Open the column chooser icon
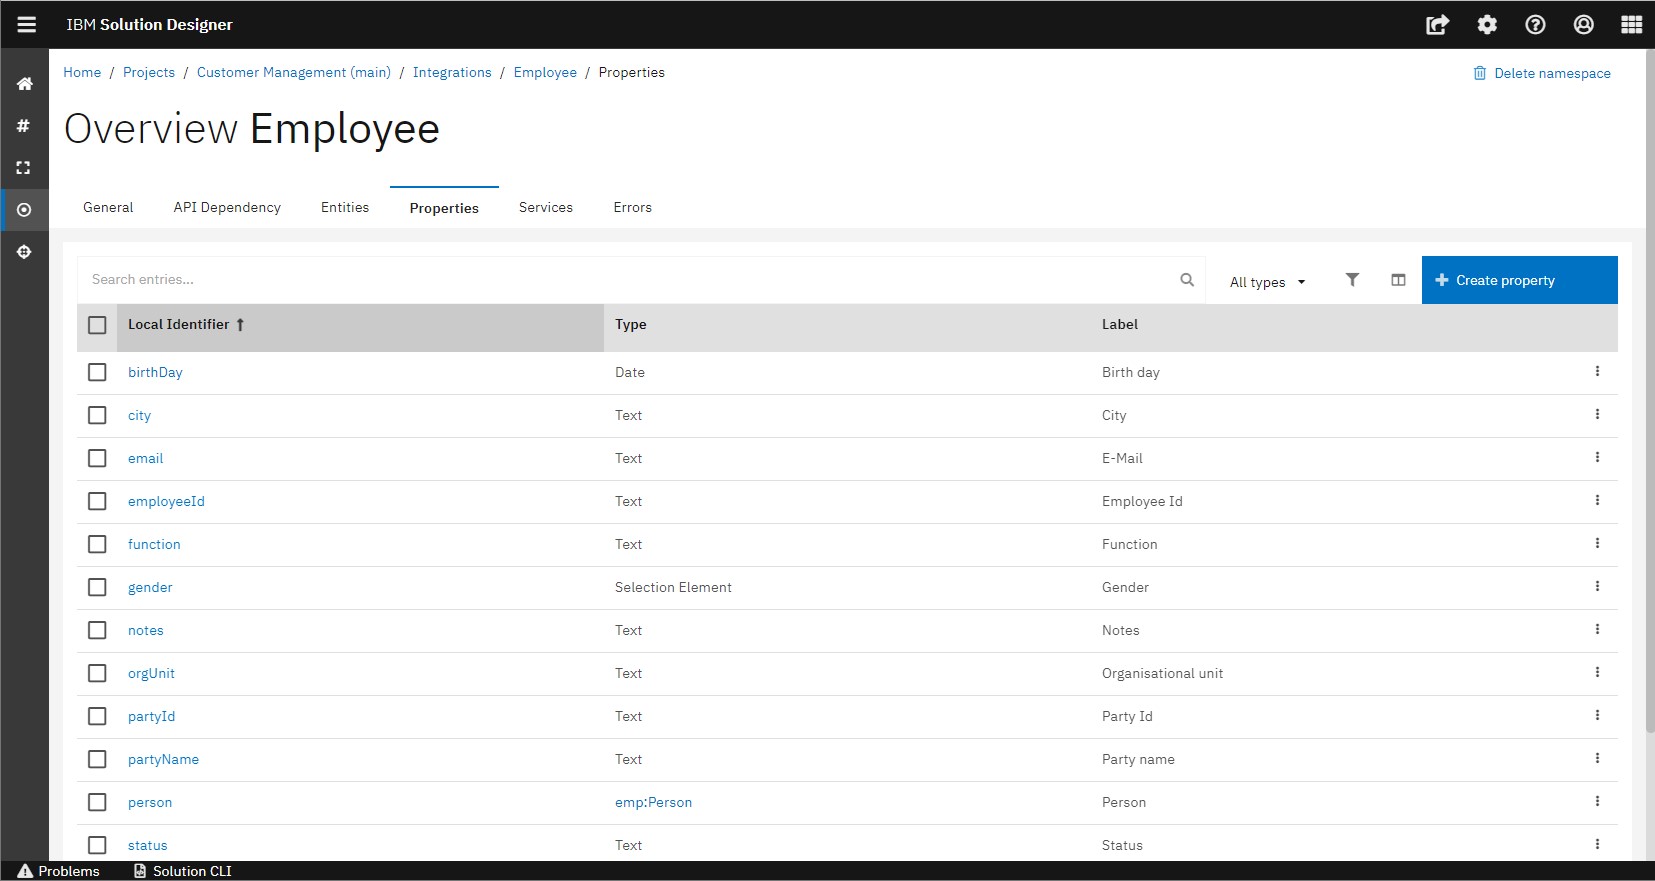This screenshot has width=1655, height=881. click(1398, 280)
